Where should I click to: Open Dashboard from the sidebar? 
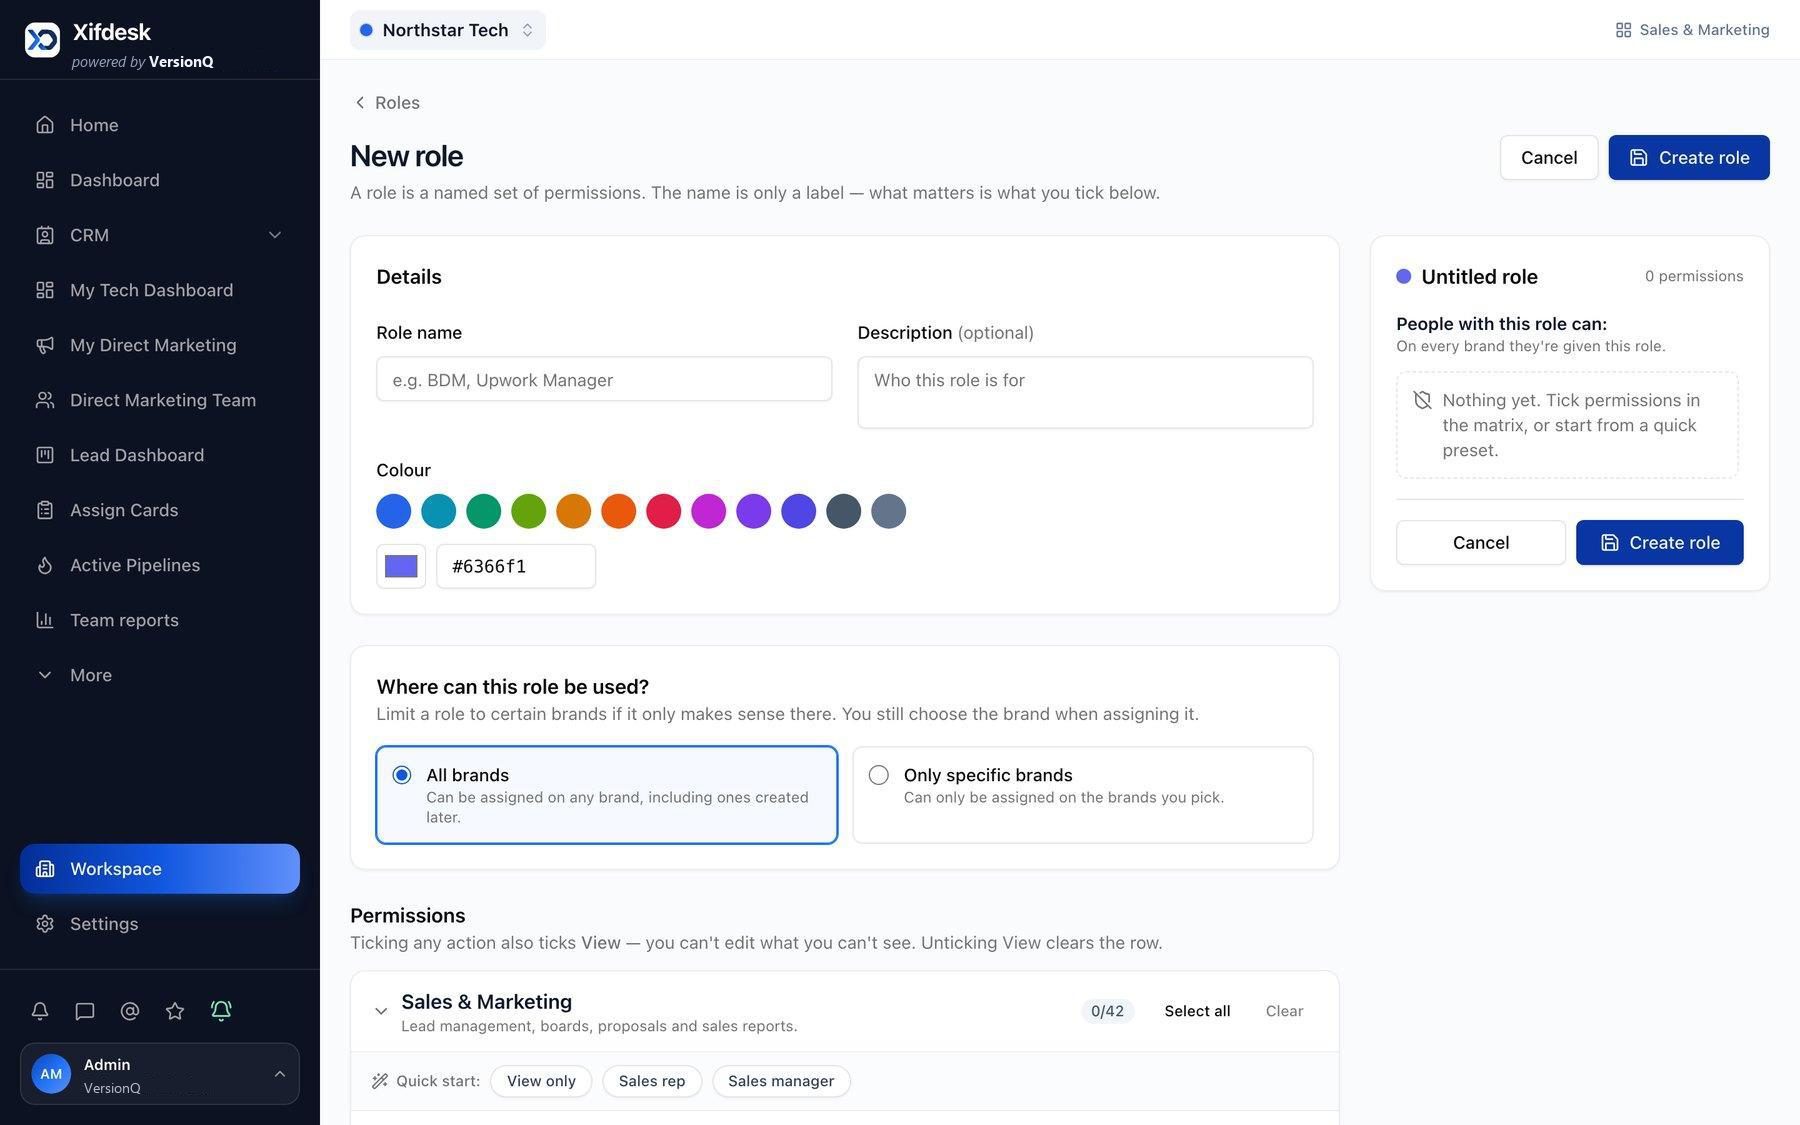[160, 180]
